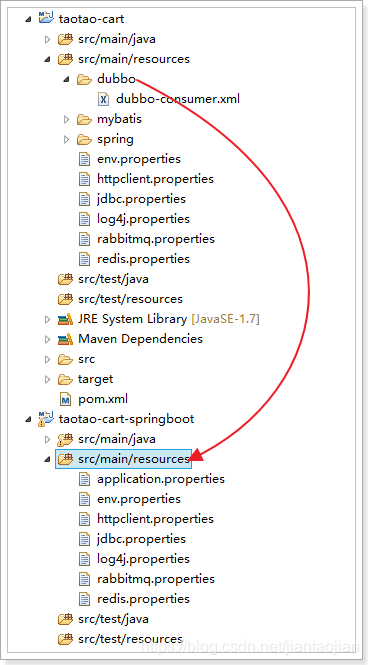This screenshot has width=368, height=665.
Task: Click taotao-cart src/test/java package folder icon
Action: [x=66, y=279]
